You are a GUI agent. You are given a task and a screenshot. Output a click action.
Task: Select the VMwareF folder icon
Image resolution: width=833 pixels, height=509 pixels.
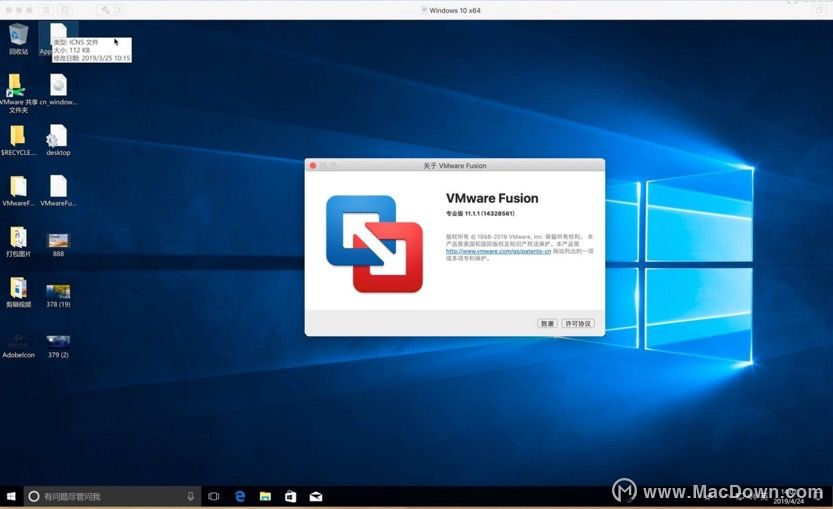coord(18,191)
